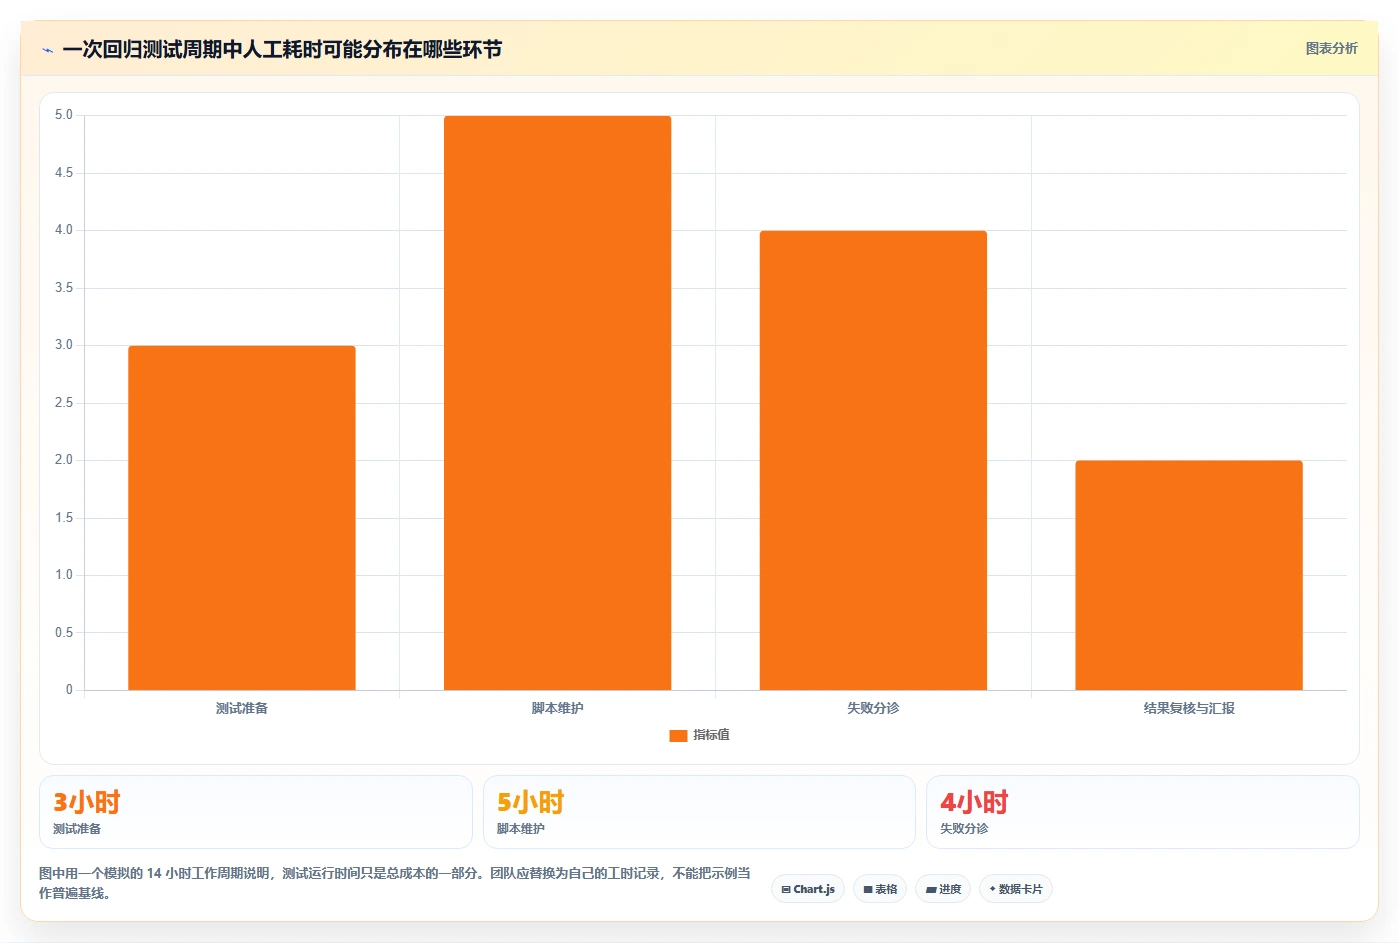Click the Chart.js tag
This screenshot has height=943, width=1399.
coord(808,889)
